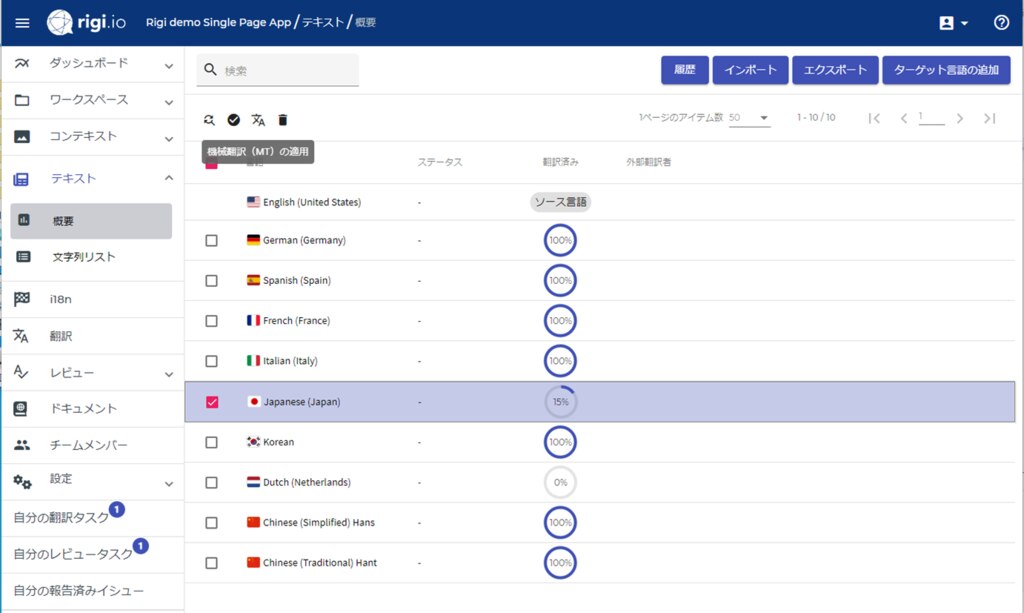Click the checkmark circle toolbar icon

pos(234,120)
